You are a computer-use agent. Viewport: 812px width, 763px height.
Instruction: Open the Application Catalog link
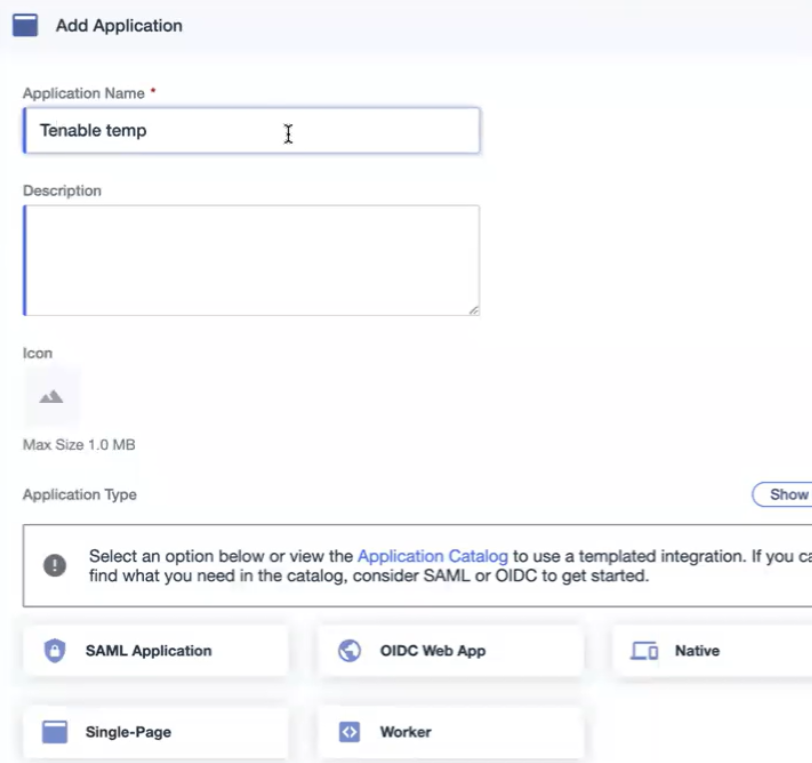433,556
